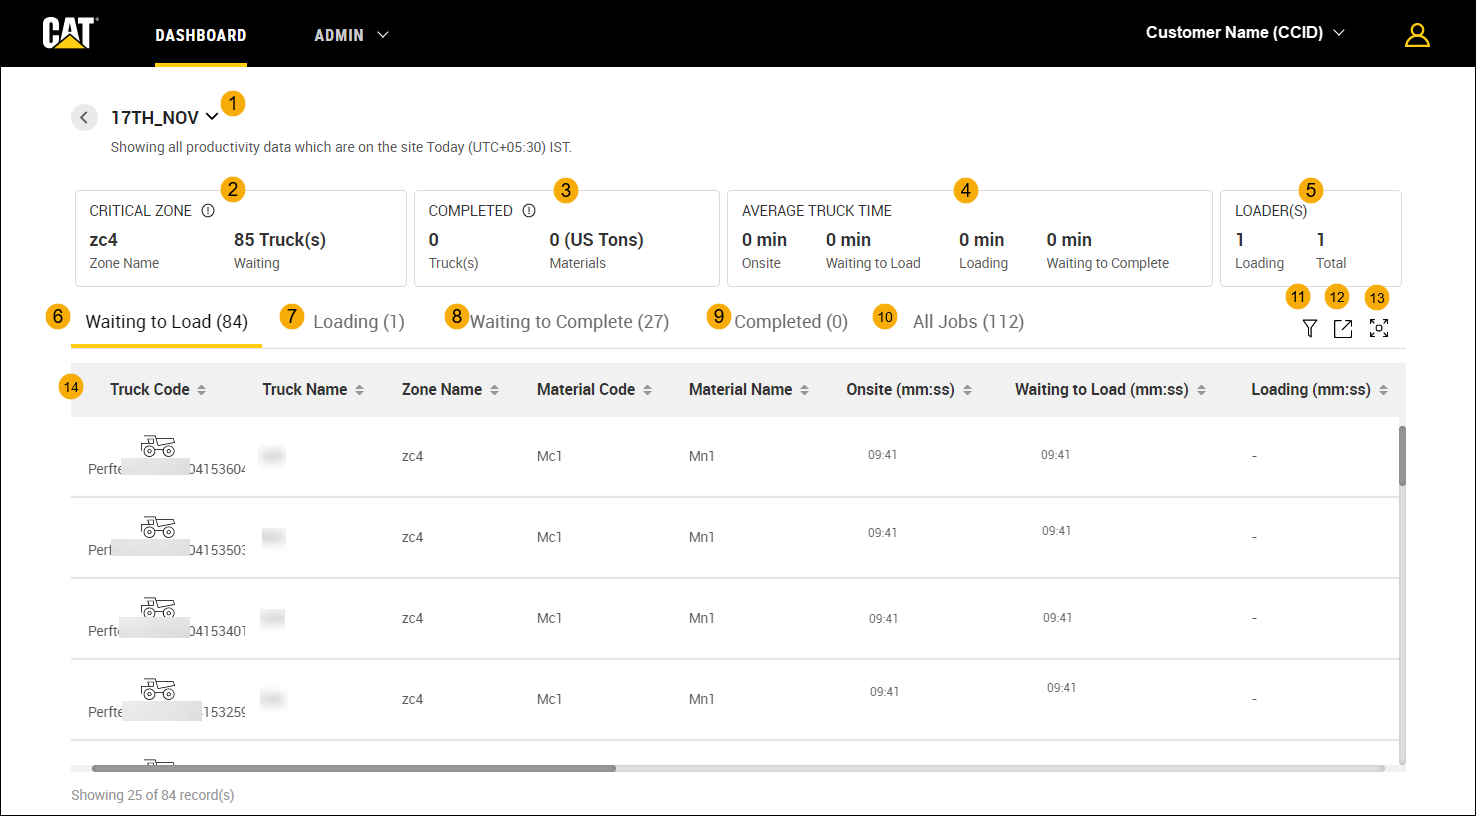
Task: Open the user profile icon
Action: [1416, 35]
